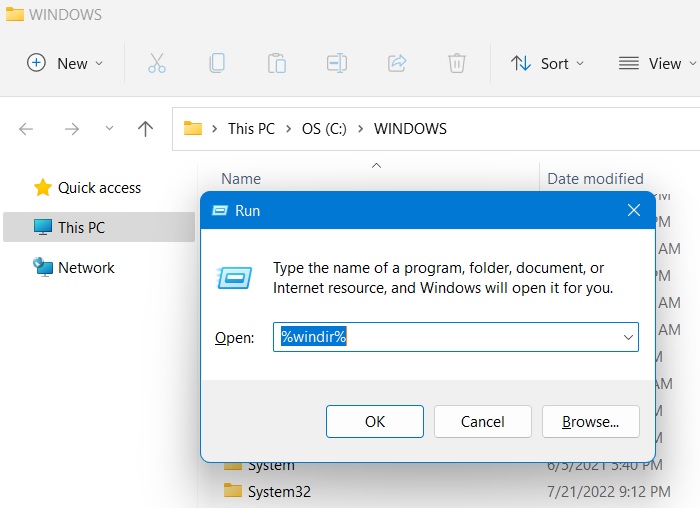Click the Run icon in title bar
This screenshot has height=508, width=700.
click(220, 210)
